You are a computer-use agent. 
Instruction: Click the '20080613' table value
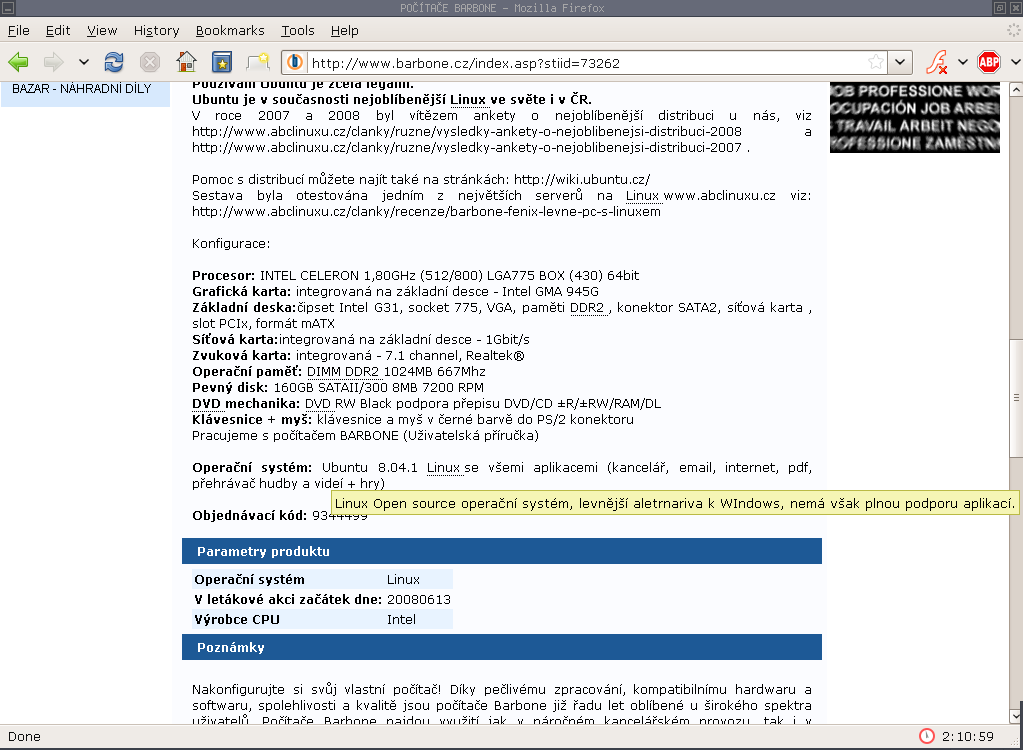pos(419,600)
